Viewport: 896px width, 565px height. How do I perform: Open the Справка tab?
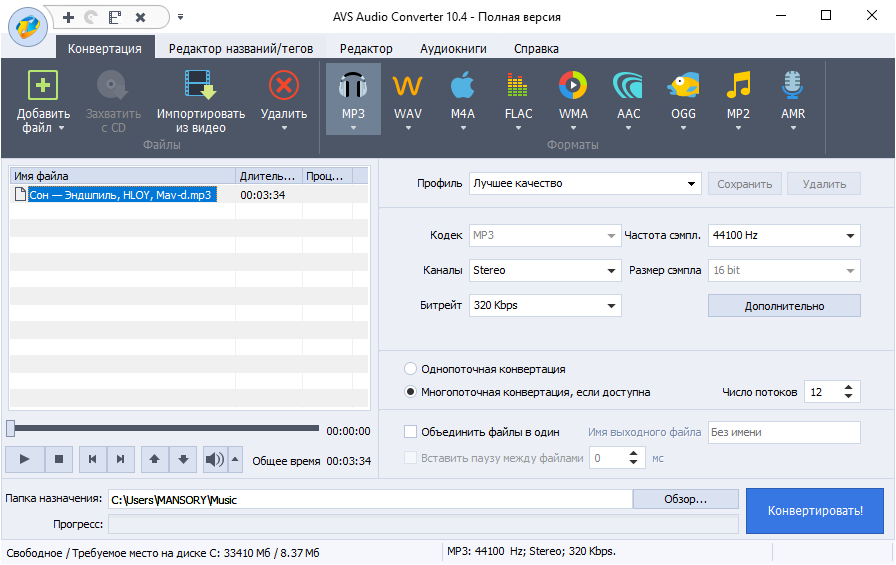pos(536,49)
